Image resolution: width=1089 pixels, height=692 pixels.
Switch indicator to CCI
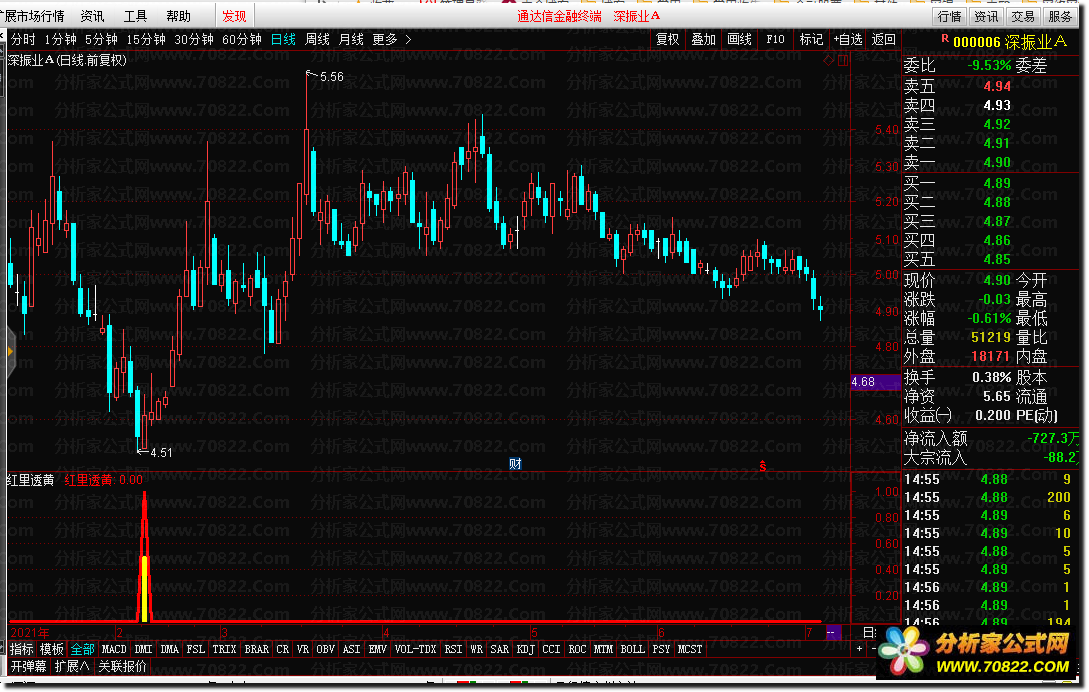tap(551, 649)
